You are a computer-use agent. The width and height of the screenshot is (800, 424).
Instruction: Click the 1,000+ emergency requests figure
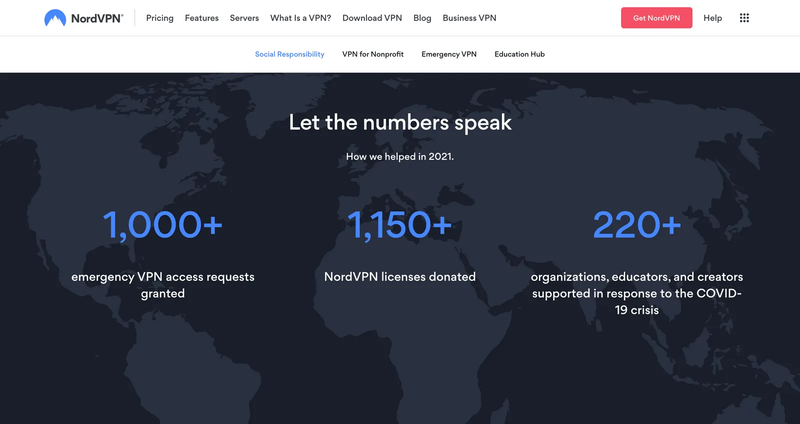(x=163, y=225)
